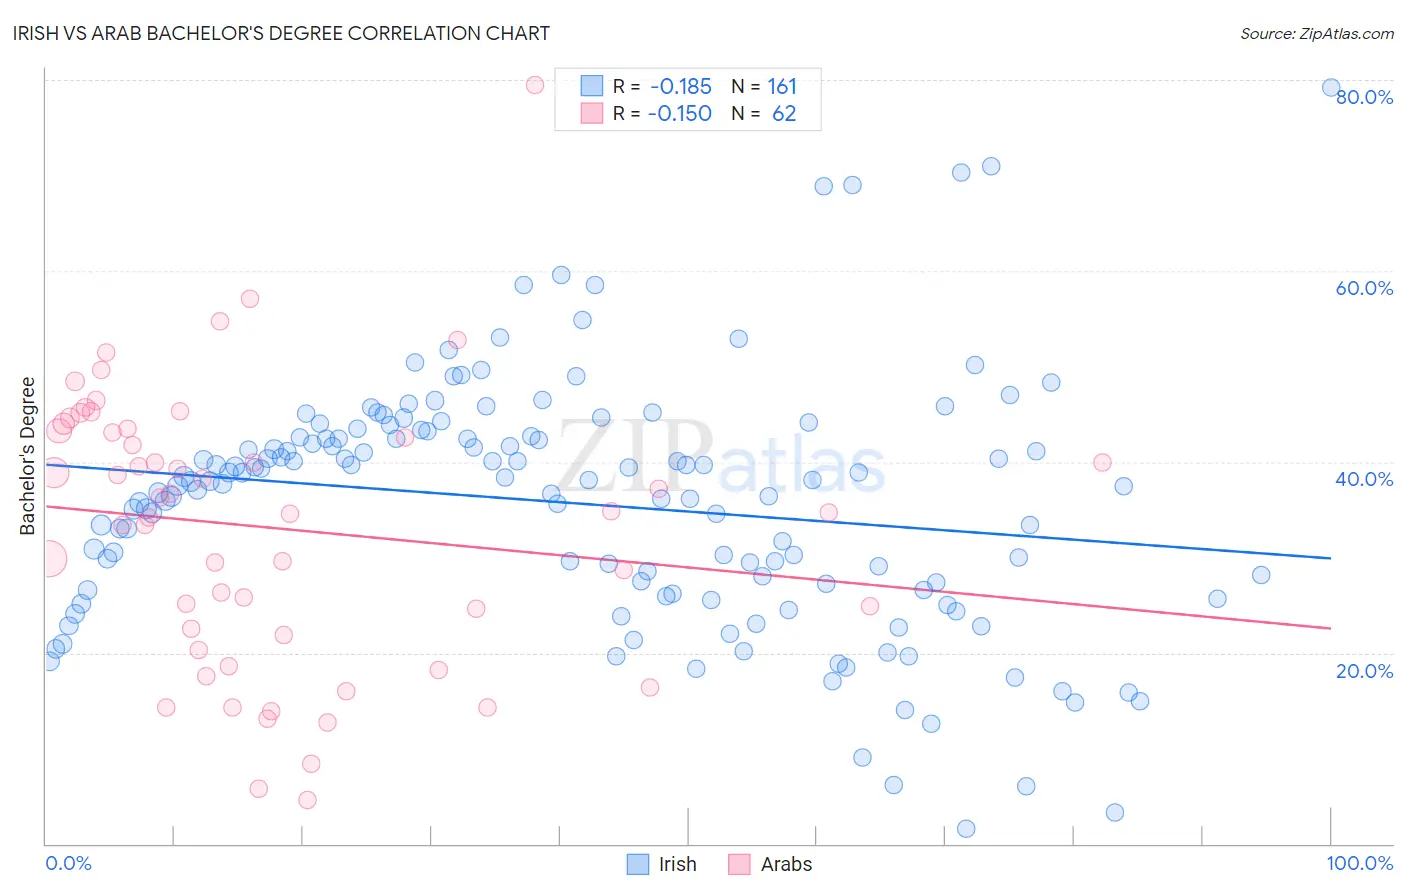Click the 100.0% x-axis label
This screenshot has width=1406, height=892.
(1360, 863)
